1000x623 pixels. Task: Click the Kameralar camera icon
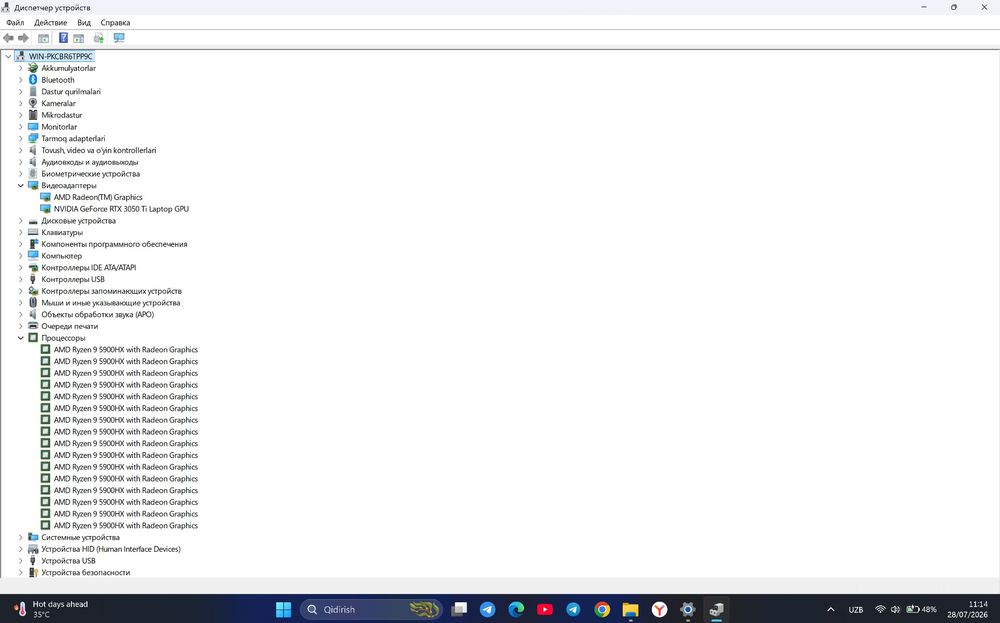pos(33,103)
